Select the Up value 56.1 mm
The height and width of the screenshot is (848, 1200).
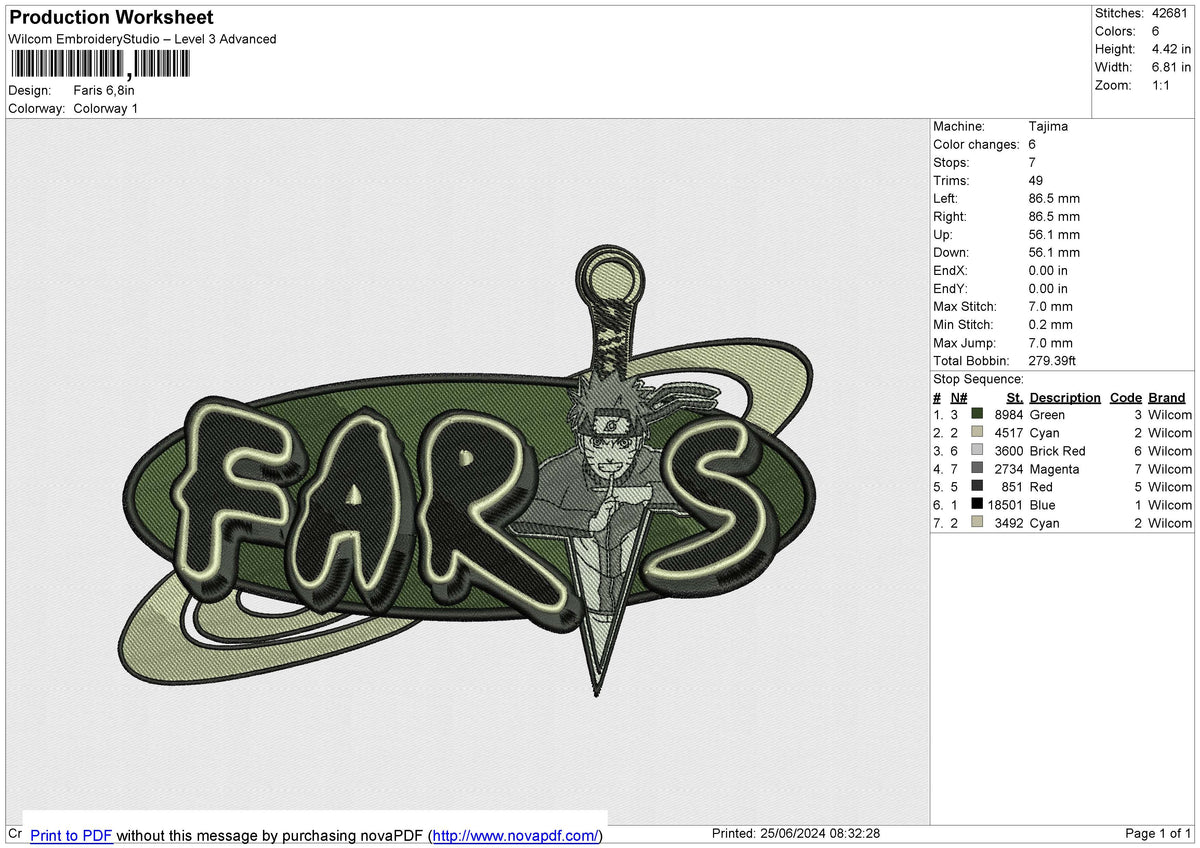click(x=1054, y=235)
